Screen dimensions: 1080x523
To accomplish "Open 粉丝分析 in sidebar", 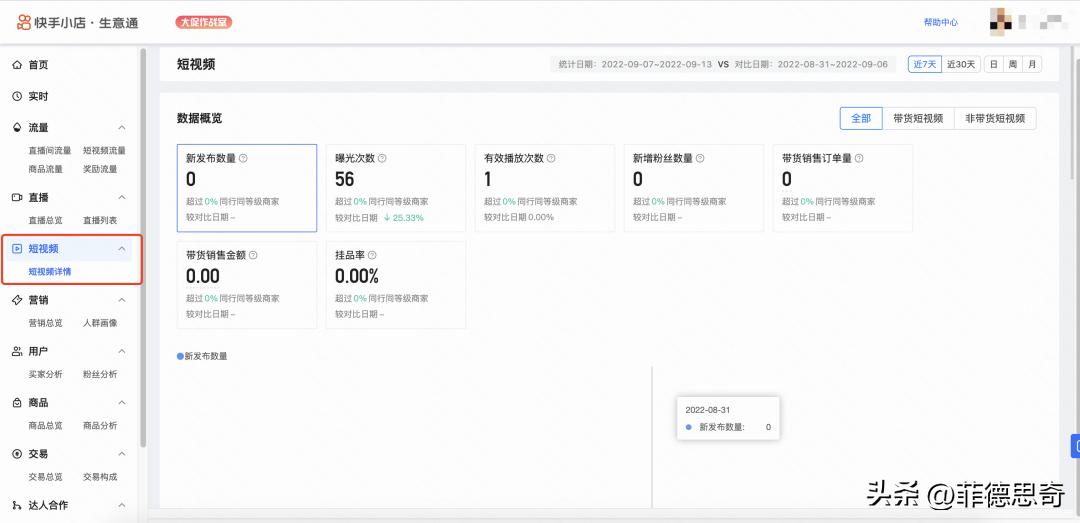I will coord(100,375).
